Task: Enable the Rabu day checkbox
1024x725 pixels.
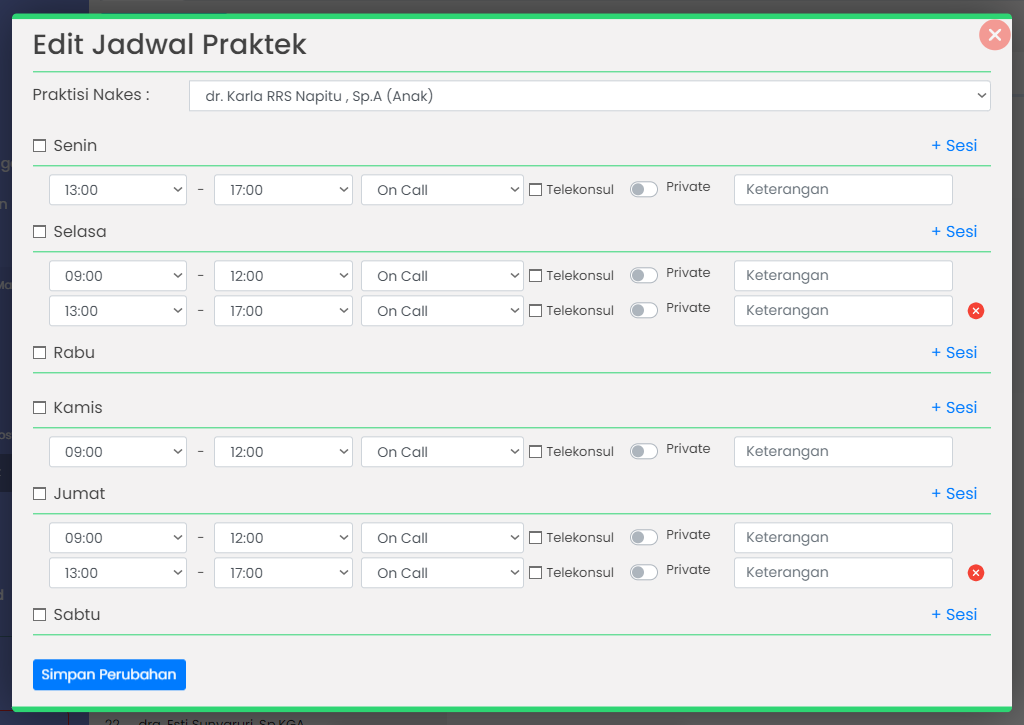Action: (x=40, y=353)
